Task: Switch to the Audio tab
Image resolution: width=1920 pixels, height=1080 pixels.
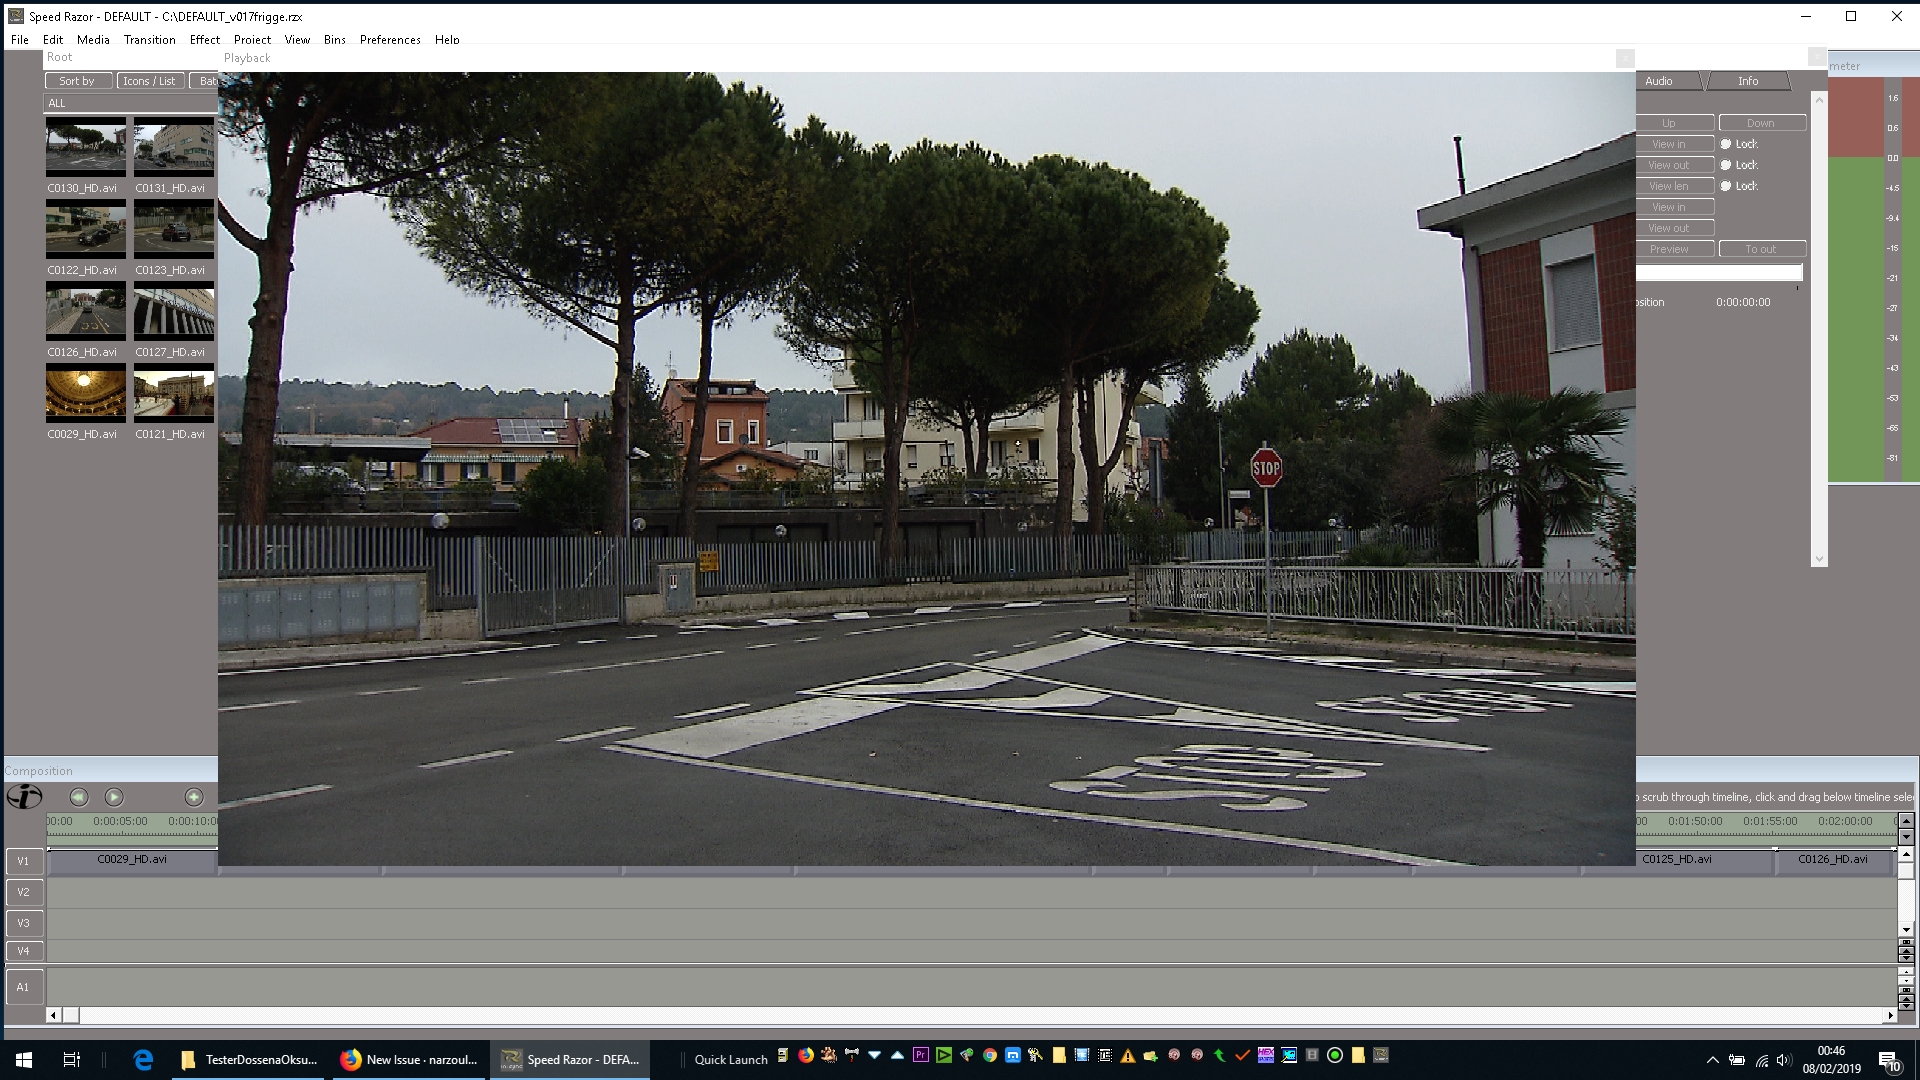Action: coord(1659,81)
